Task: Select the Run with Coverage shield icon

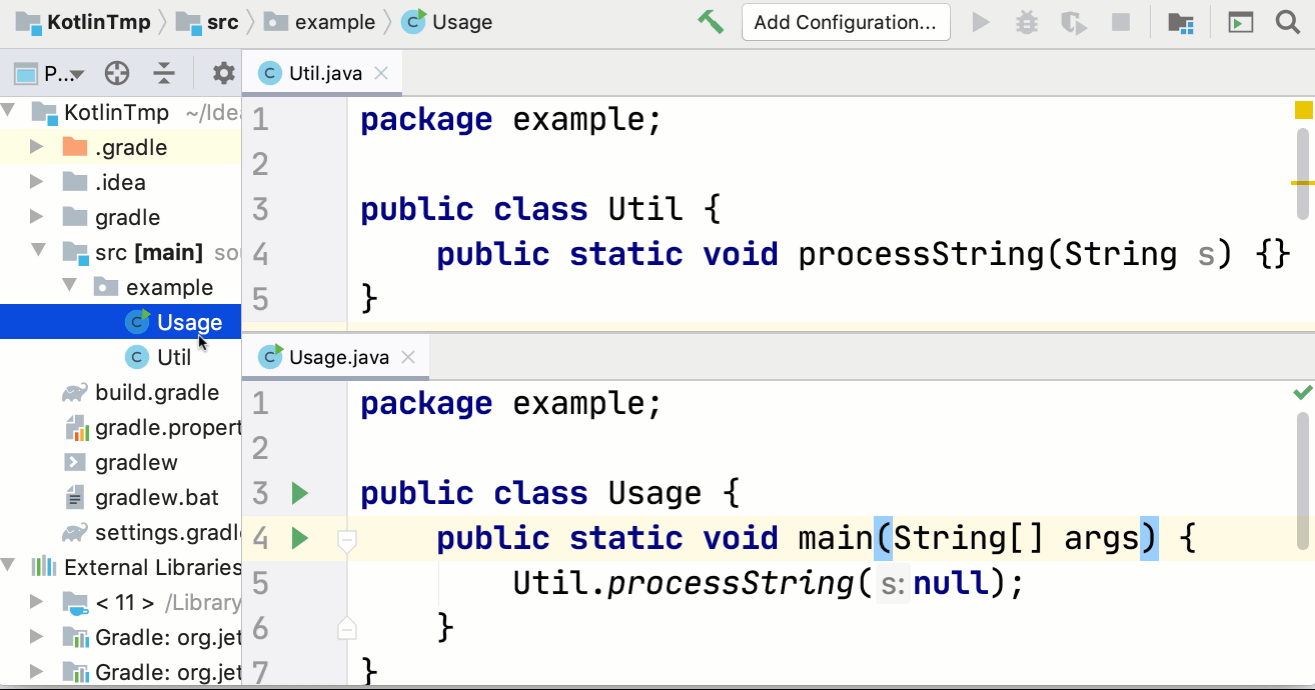Action: (x=1073, y=21)
